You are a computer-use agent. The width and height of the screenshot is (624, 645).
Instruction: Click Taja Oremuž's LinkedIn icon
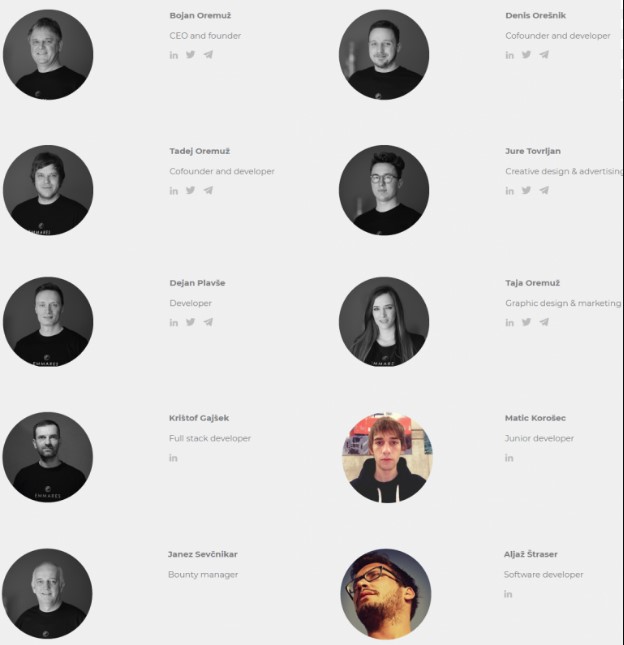(x=510, y=322)
